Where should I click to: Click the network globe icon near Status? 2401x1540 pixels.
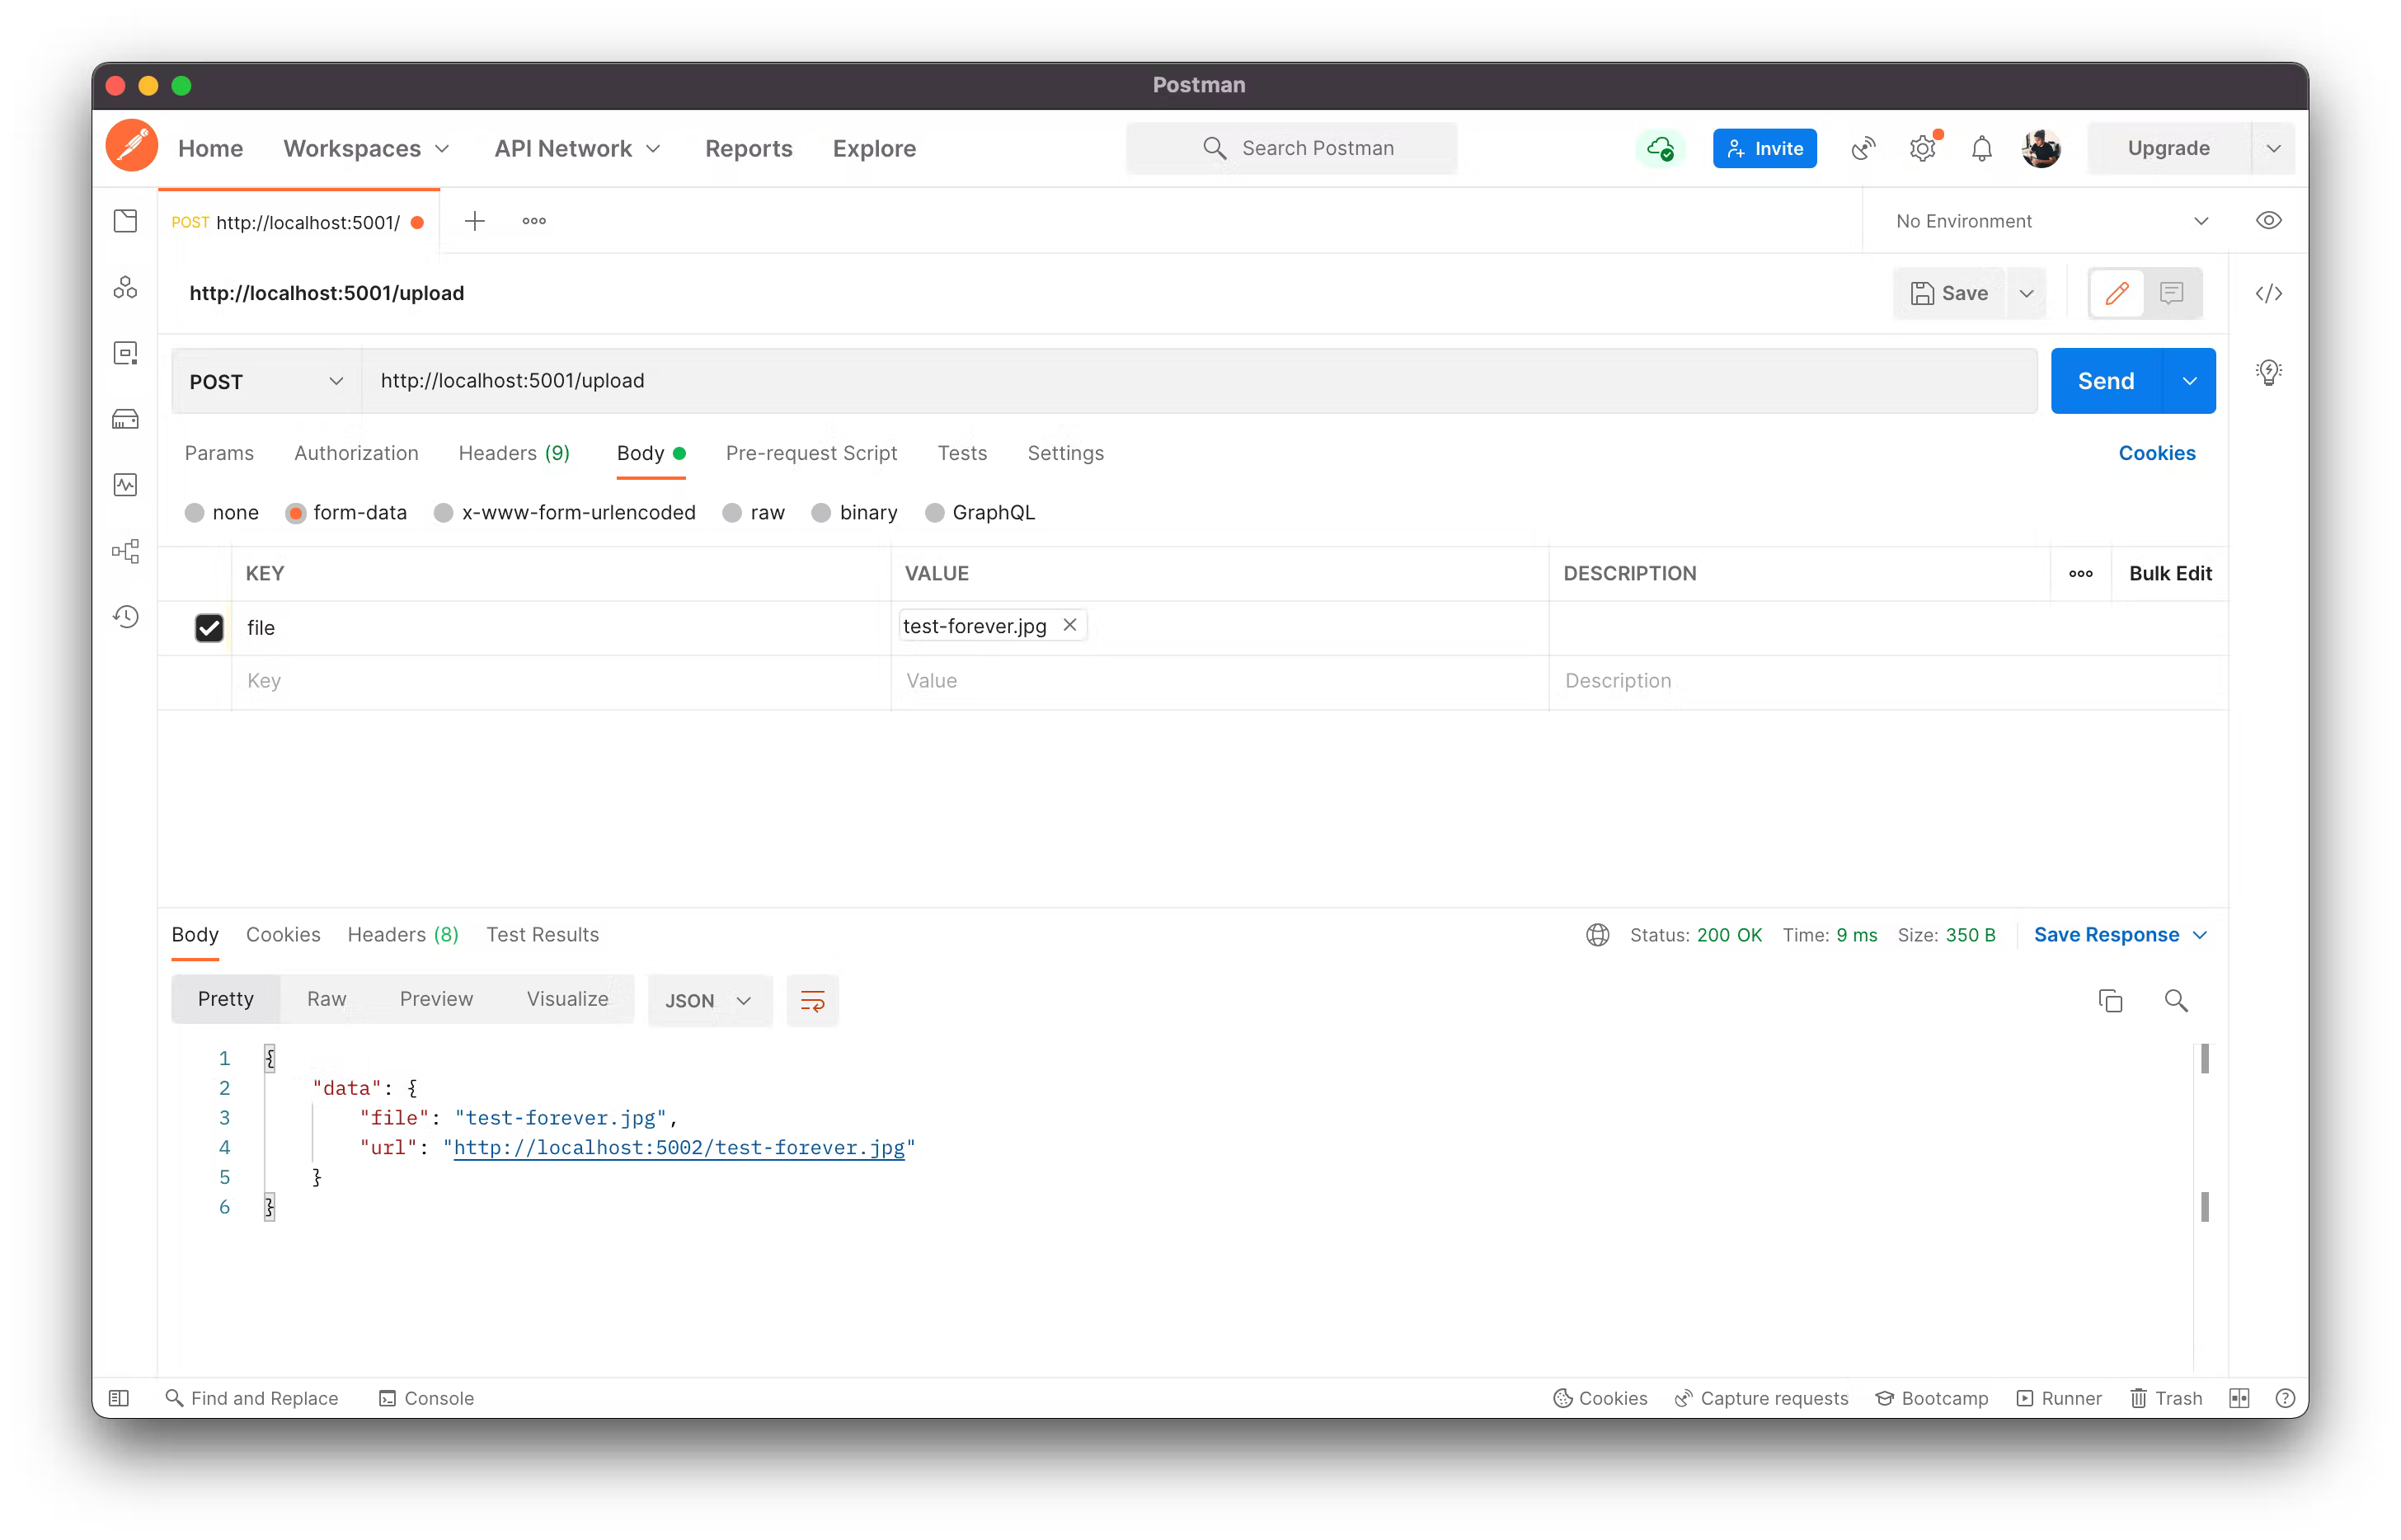tap(1597, 935)
